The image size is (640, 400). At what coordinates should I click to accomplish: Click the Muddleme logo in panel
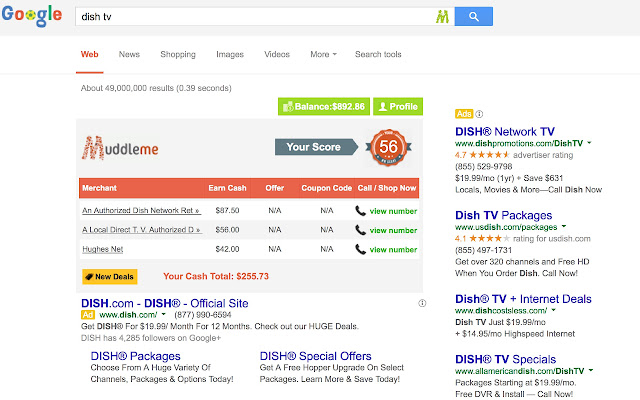coord(120,148)
